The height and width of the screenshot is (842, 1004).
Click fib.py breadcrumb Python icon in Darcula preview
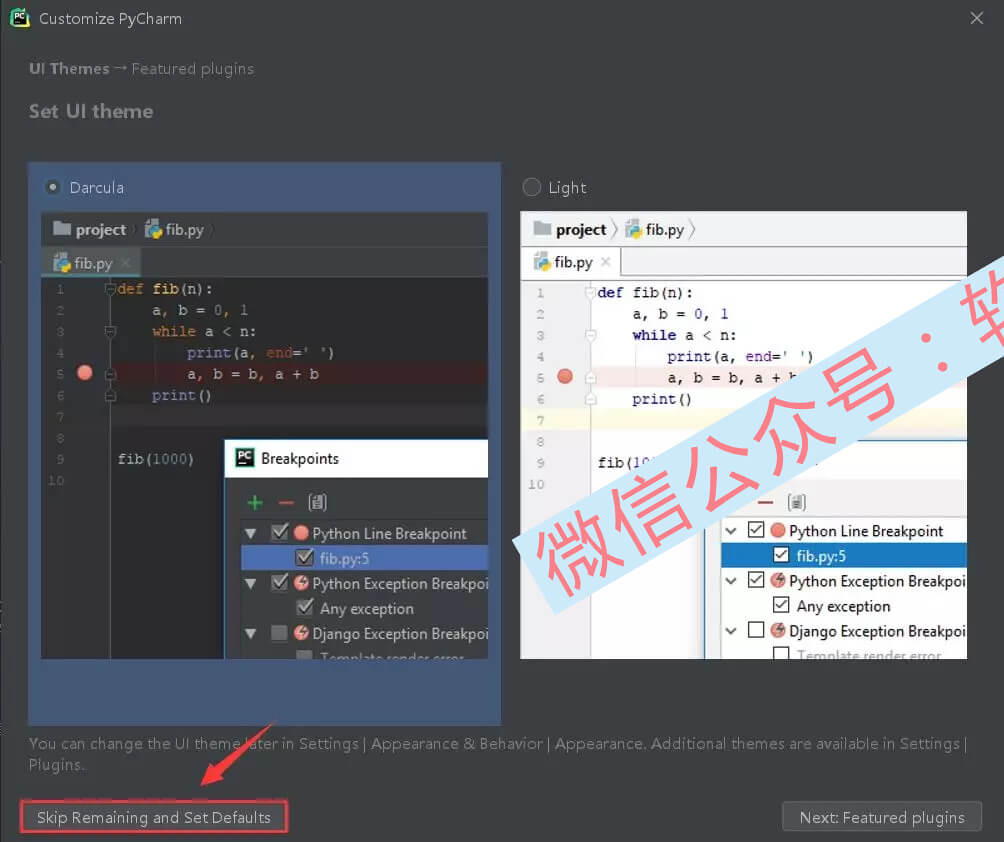point(153,229)
